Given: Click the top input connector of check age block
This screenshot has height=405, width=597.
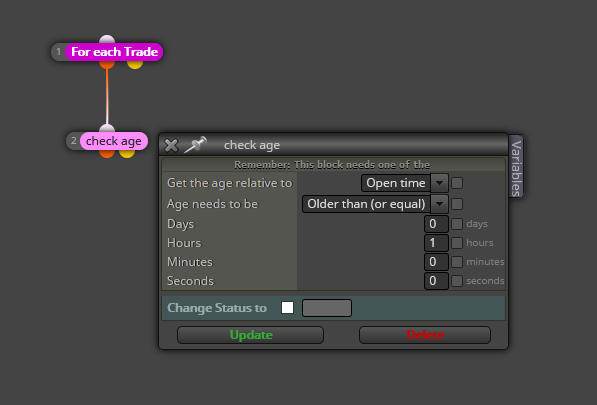Looking at the screenshot, I should [x=107, y=128].
